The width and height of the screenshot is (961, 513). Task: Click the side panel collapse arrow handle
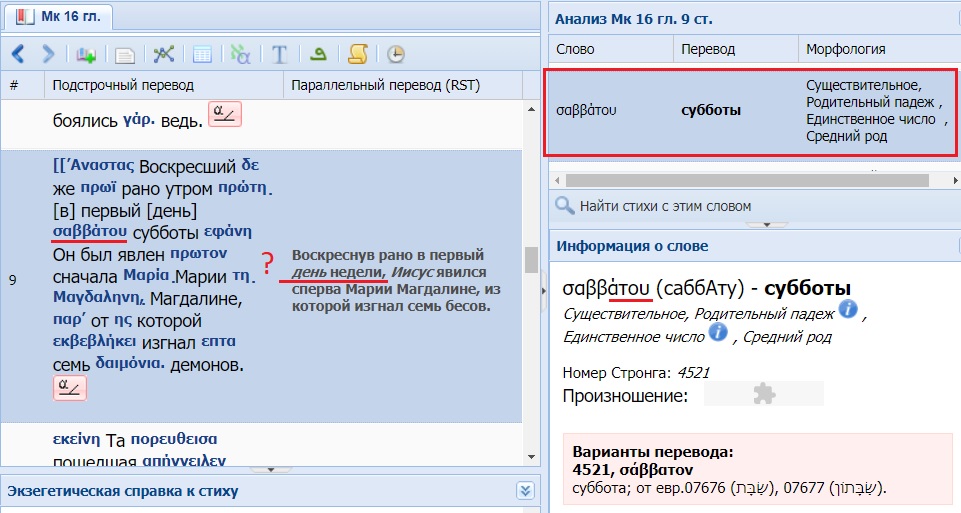(543, 290)
